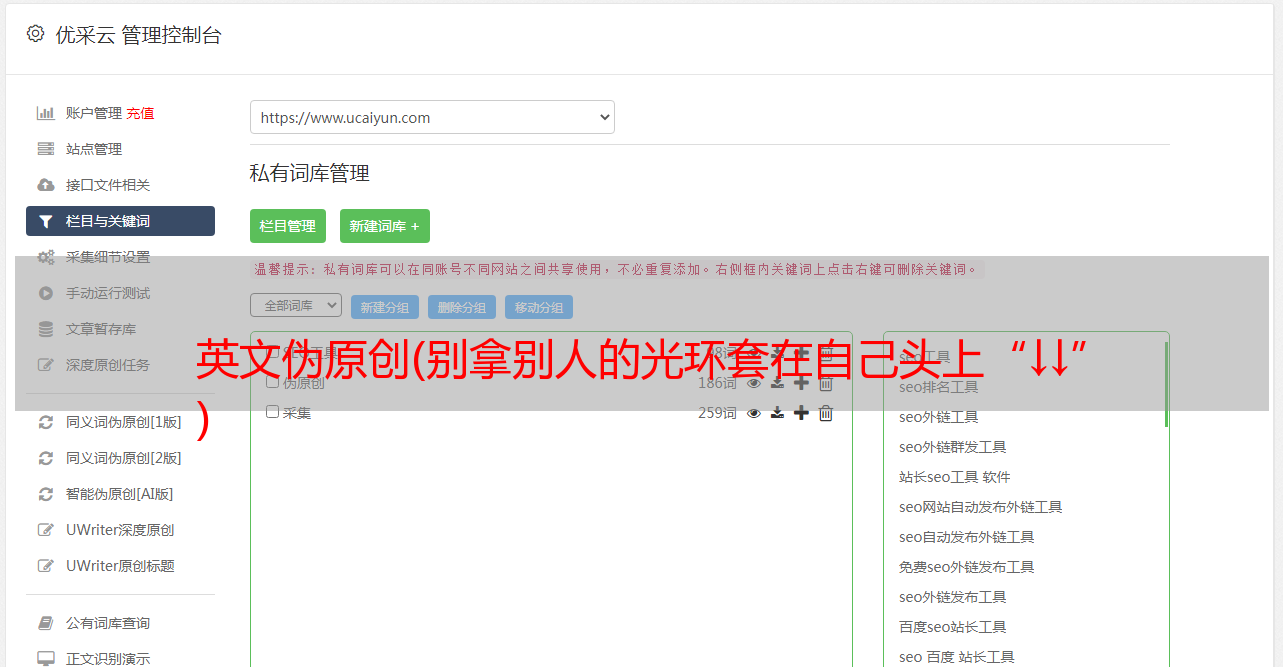Open 账户管理 in the sidebar
Screen dimensions: 1283x667
[x=93, y=113]
